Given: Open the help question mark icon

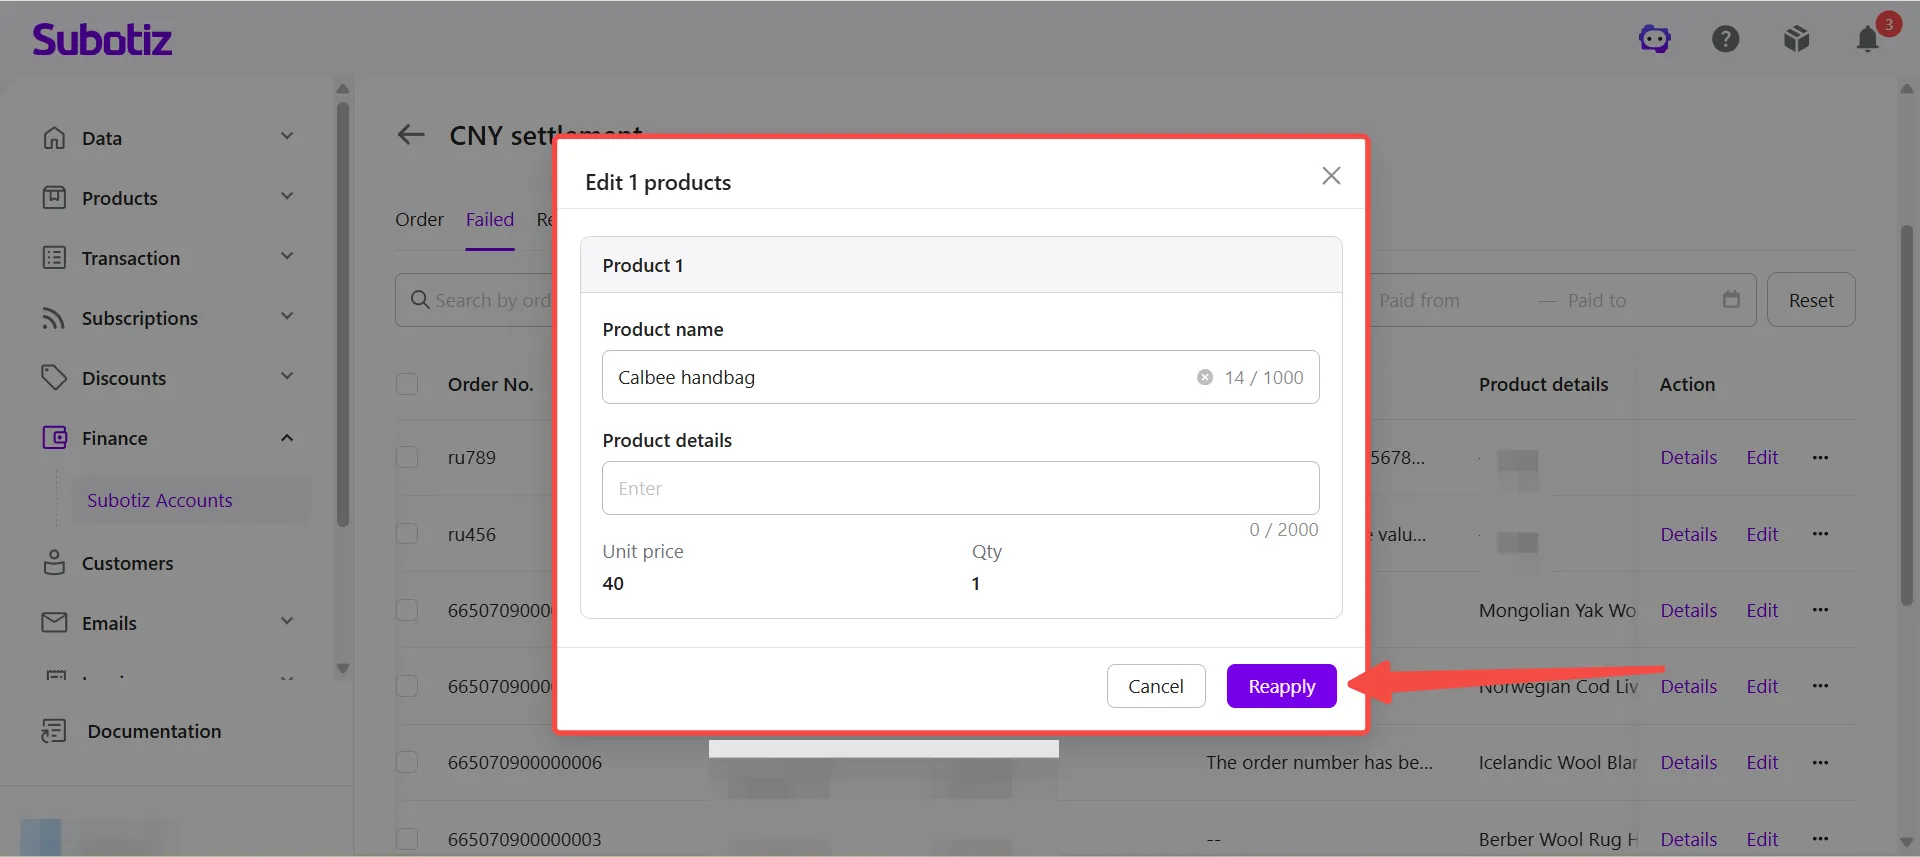Looking at the screenshot, I should (1726, 39).
